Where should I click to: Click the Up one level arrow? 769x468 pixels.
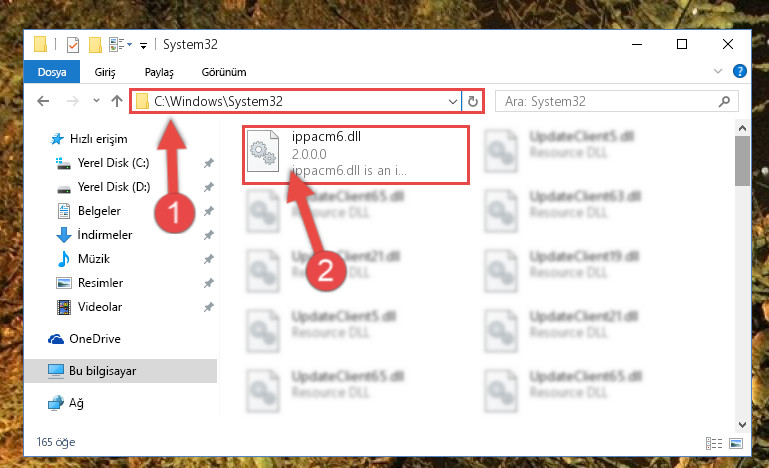pos(117,101)
